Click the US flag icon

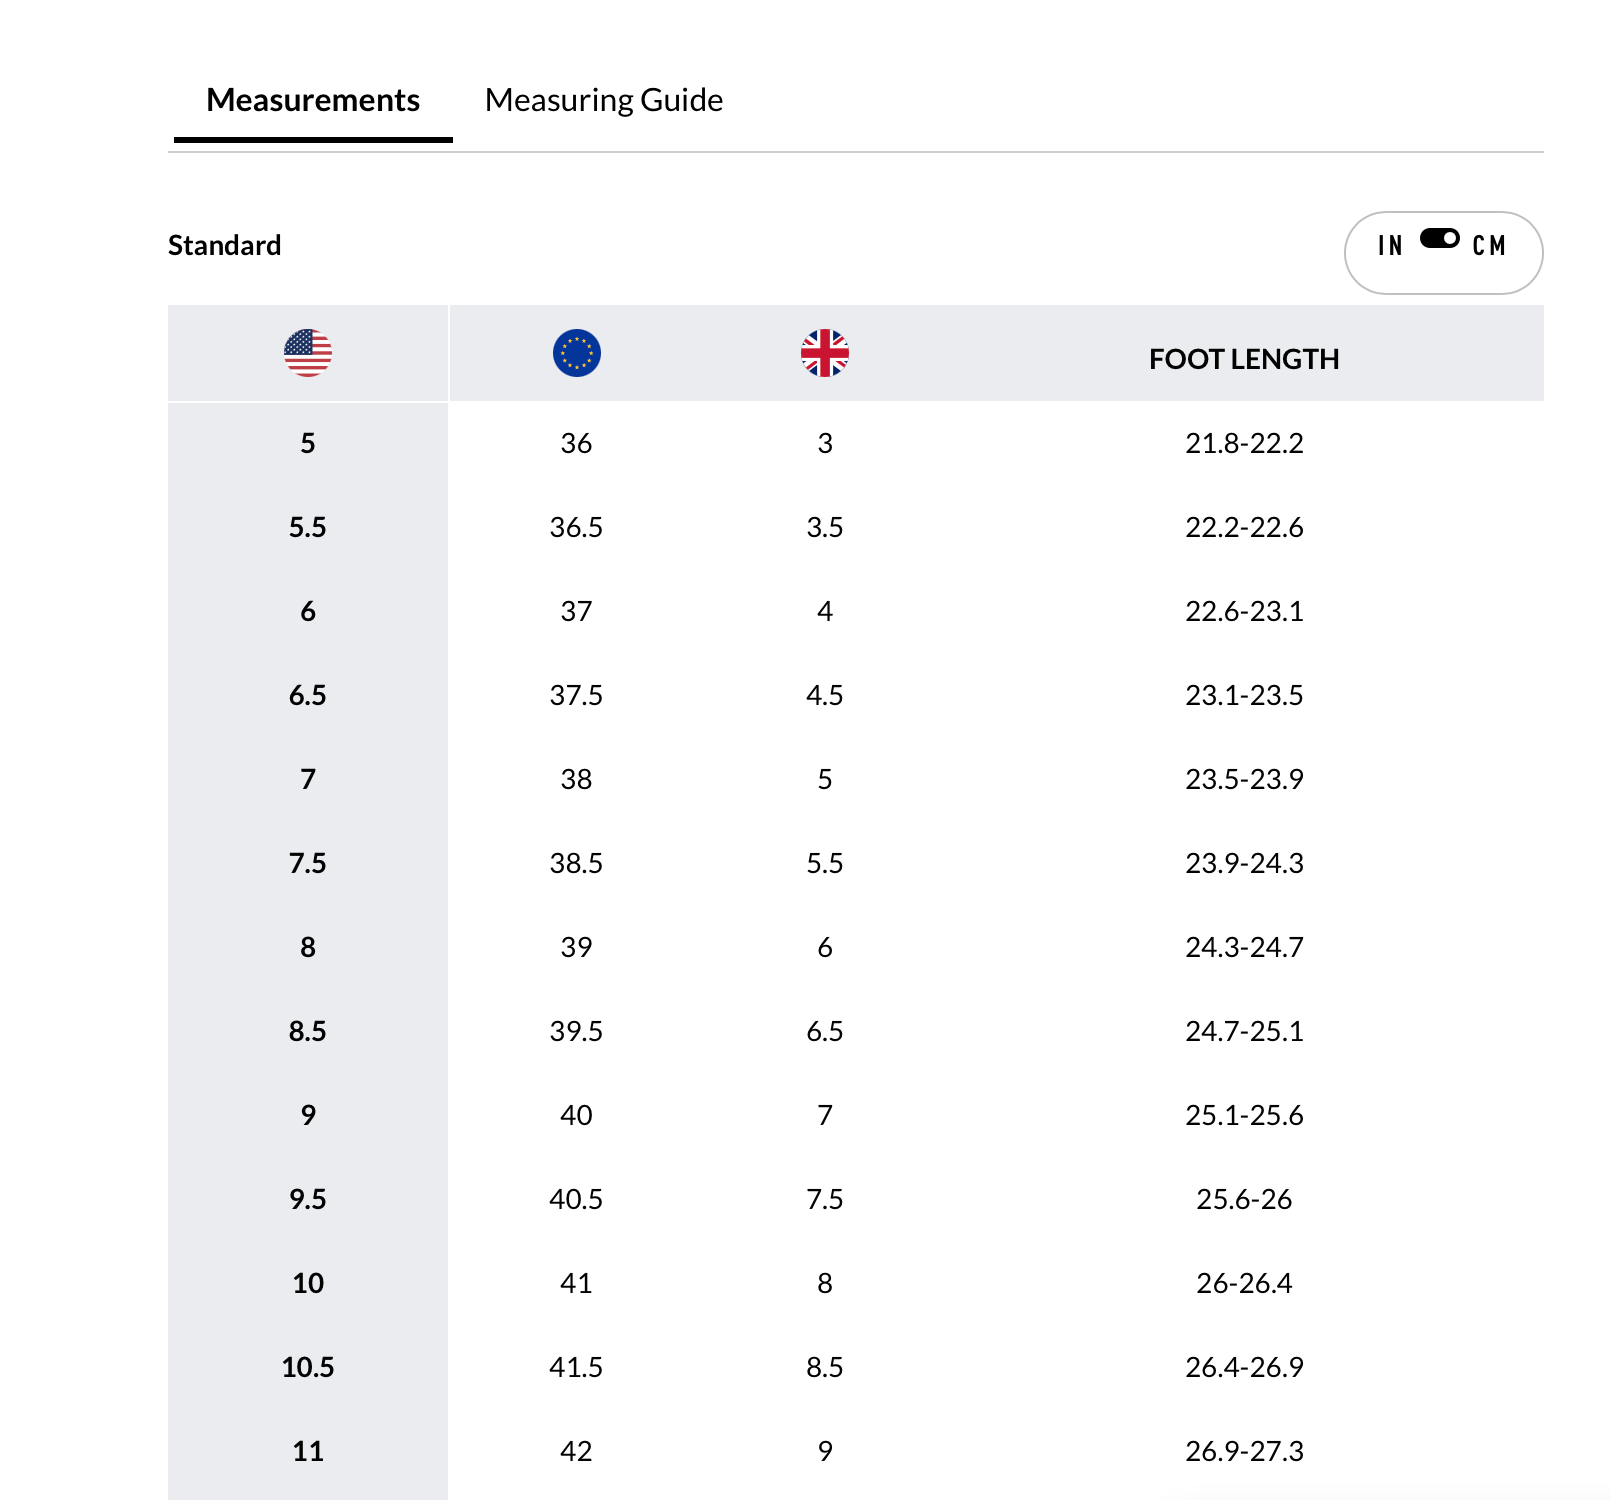(308, 353)
